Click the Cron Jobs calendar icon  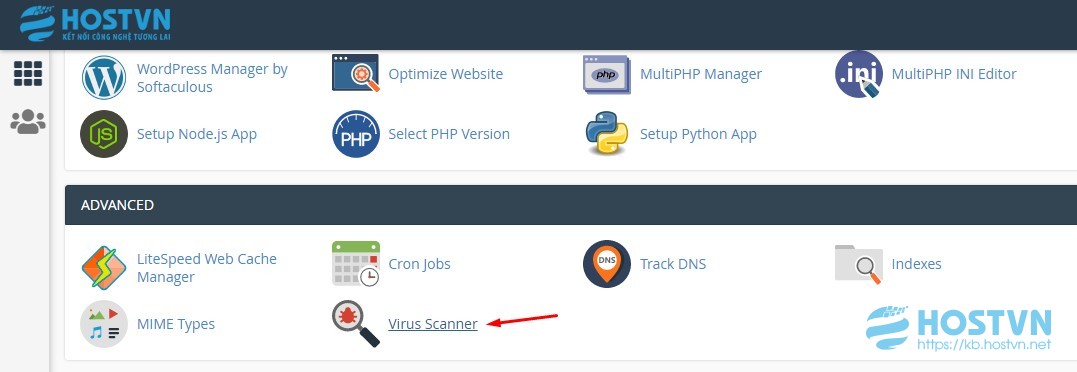pyautogui.click(x=356, y=264)
